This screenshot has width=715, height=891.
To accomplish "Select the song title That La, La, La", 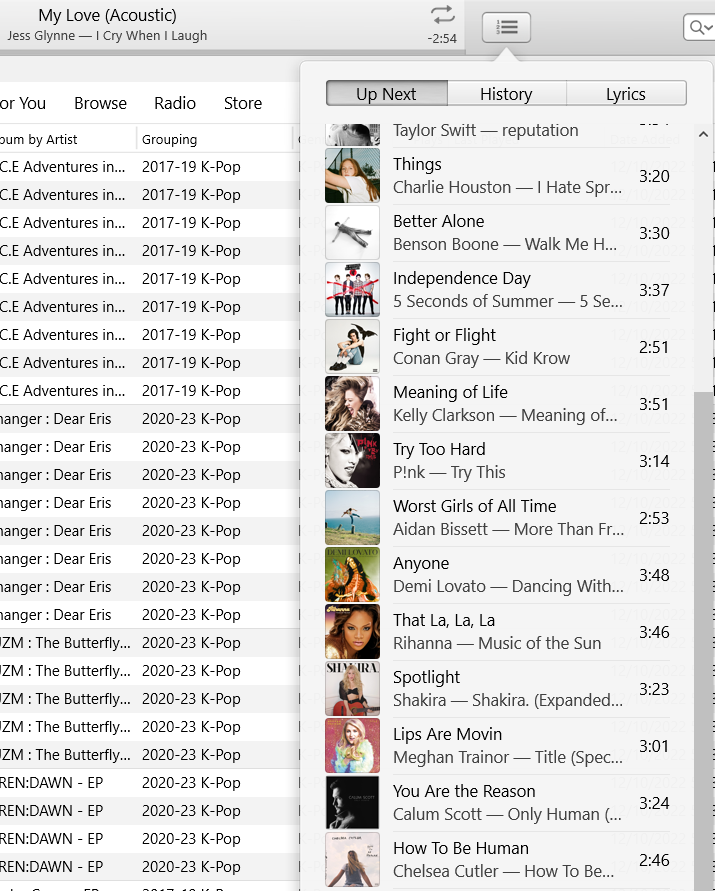I will 444,621.
